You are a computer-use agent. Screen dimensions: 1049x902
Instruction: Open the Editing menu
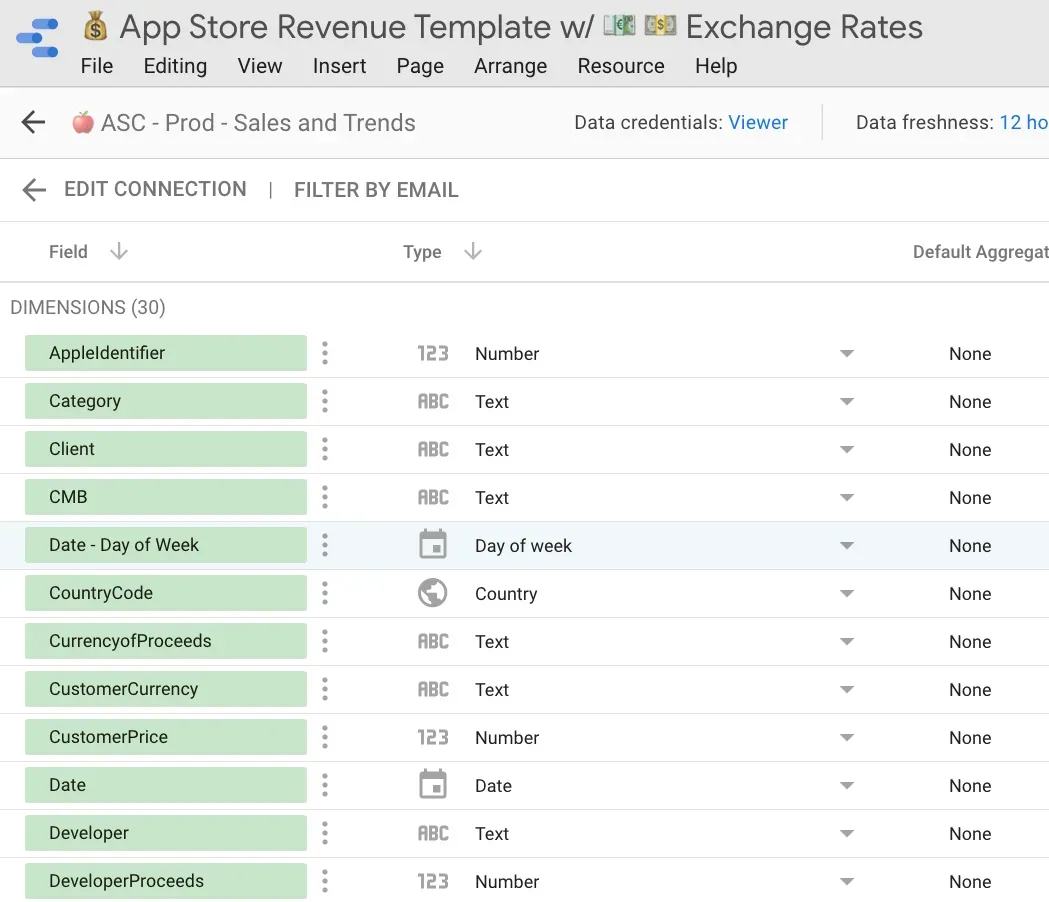pyautogui.click(x=175, y=66)
